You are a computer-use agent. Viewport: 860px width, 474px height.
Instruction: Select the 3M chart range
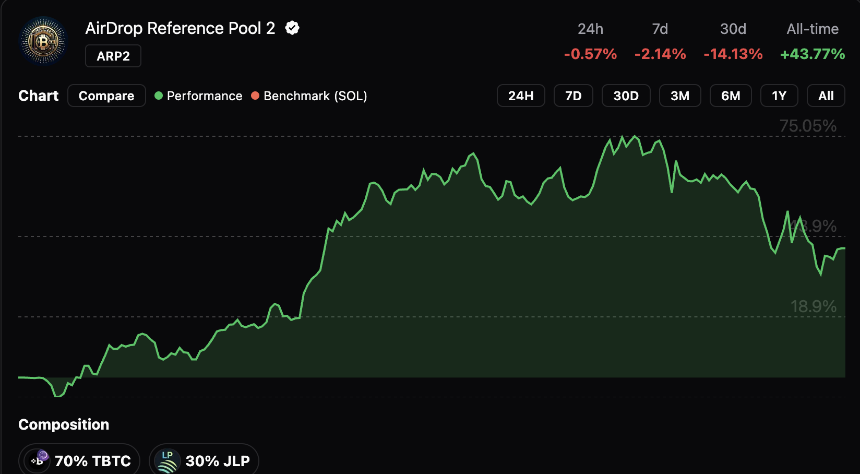pyautogui.click(x=680, y=96)
